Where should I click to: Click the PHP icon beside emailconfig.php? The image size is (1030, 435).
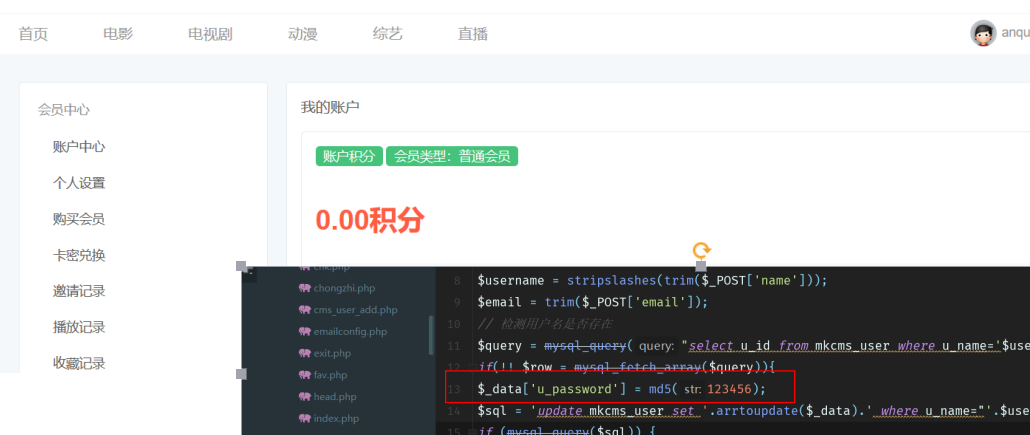pos(304,331)
